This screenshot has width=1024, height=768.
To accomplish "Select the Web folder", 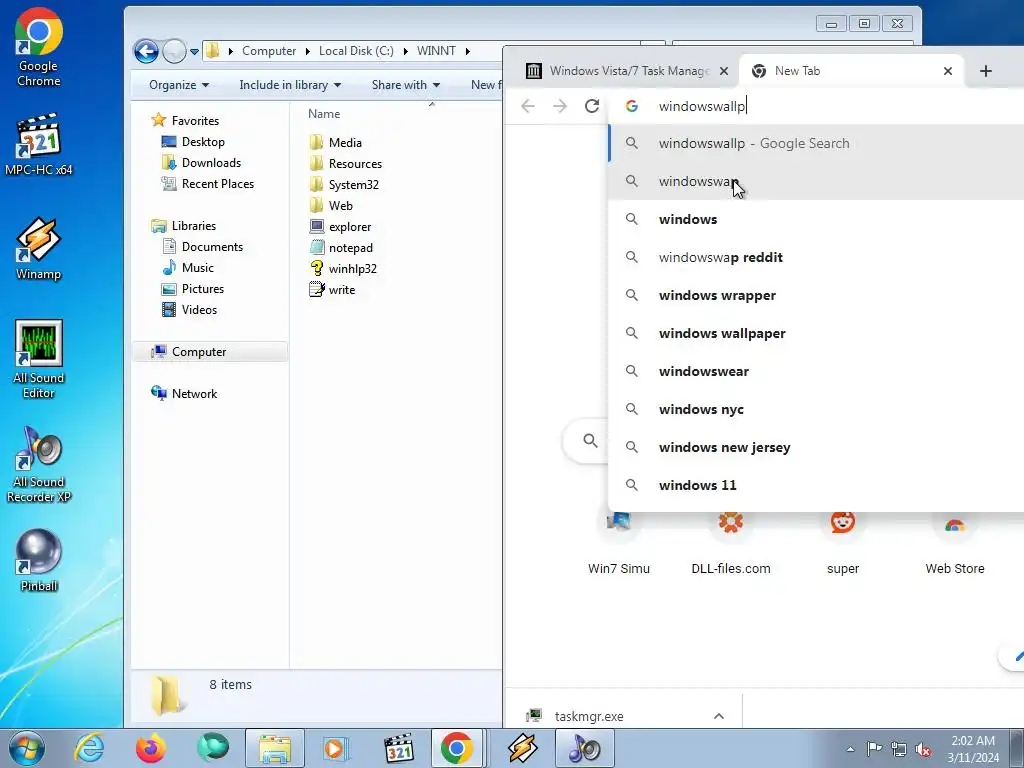I will [x=331, y=206].
